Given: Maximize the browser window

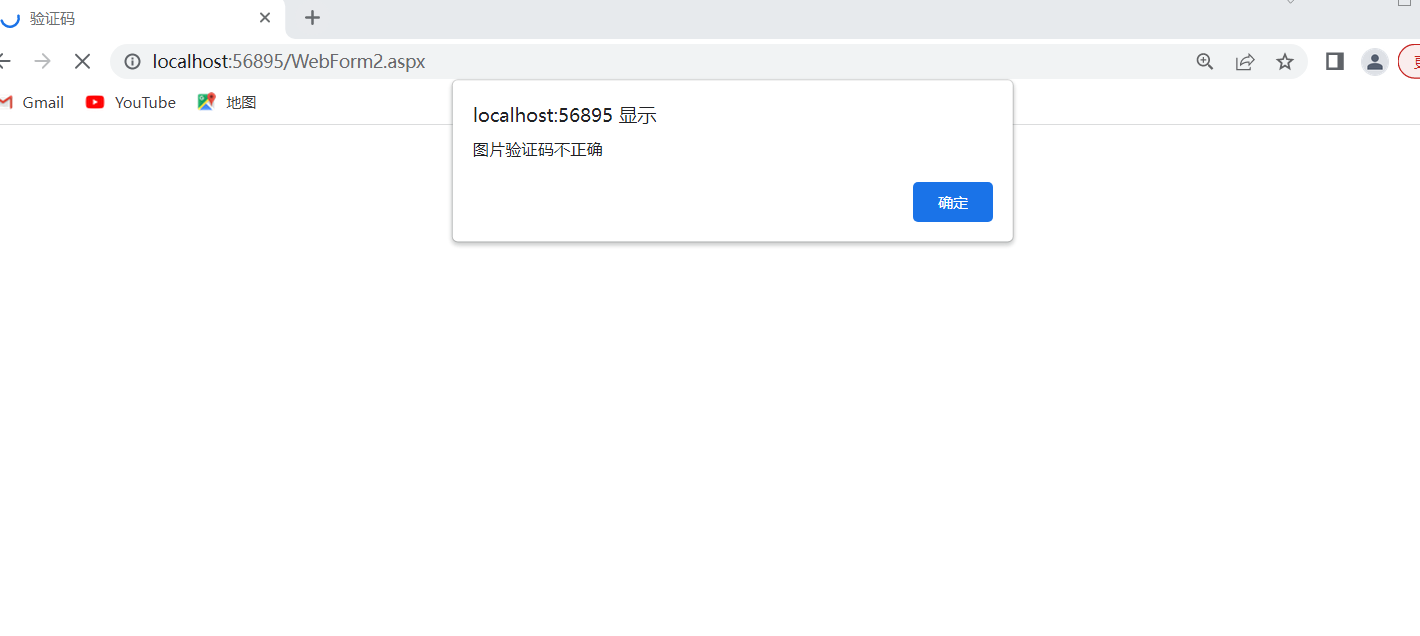Looking at the screenshot, I should point(1404,3).
